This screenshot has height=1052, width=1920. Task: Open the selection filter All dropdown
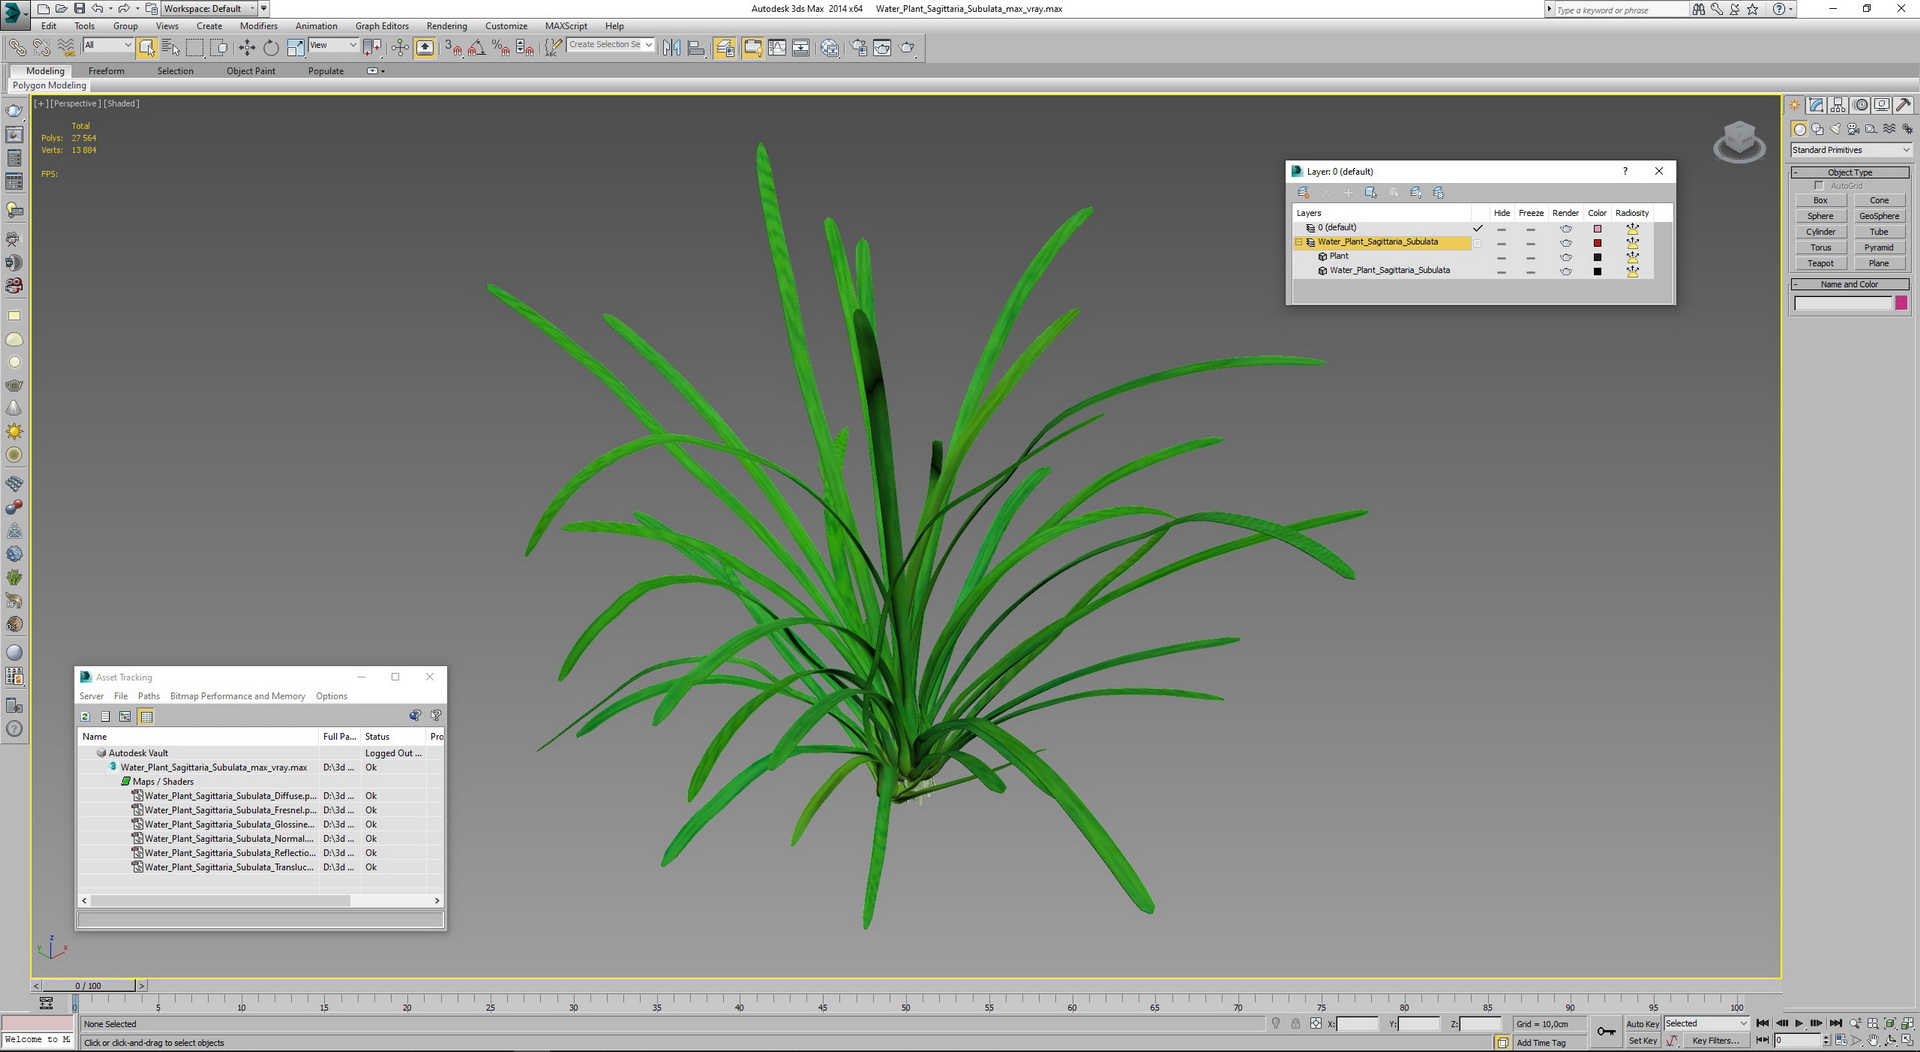[108, 45]
